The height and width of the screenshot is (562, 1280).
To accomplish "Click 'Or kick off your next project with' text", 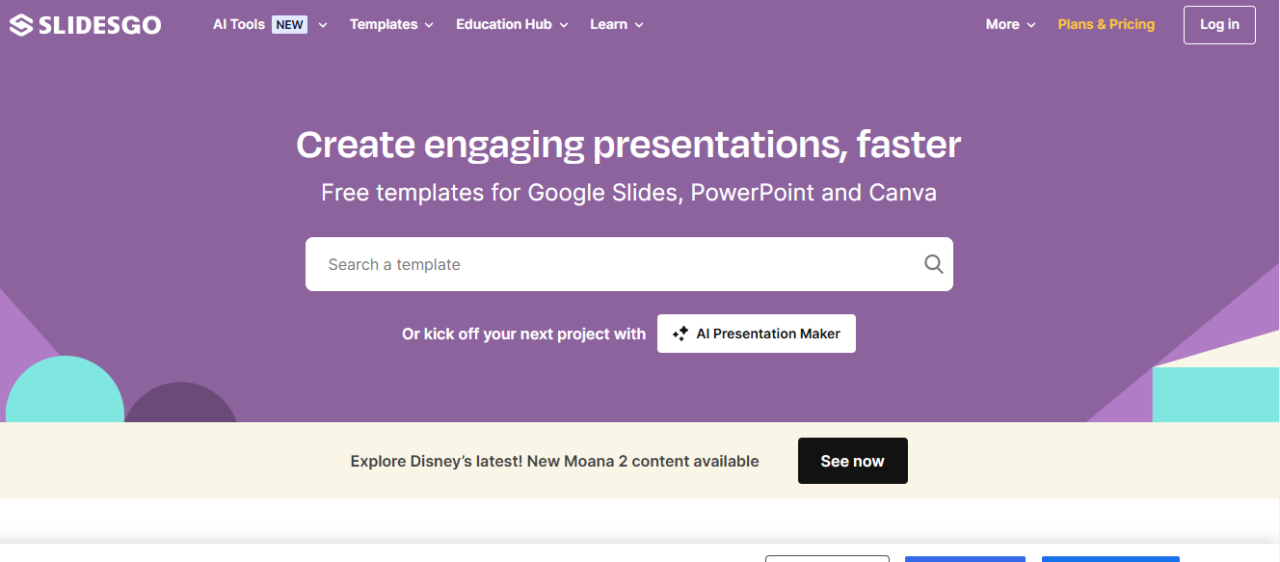I will [x=524, y=334].
